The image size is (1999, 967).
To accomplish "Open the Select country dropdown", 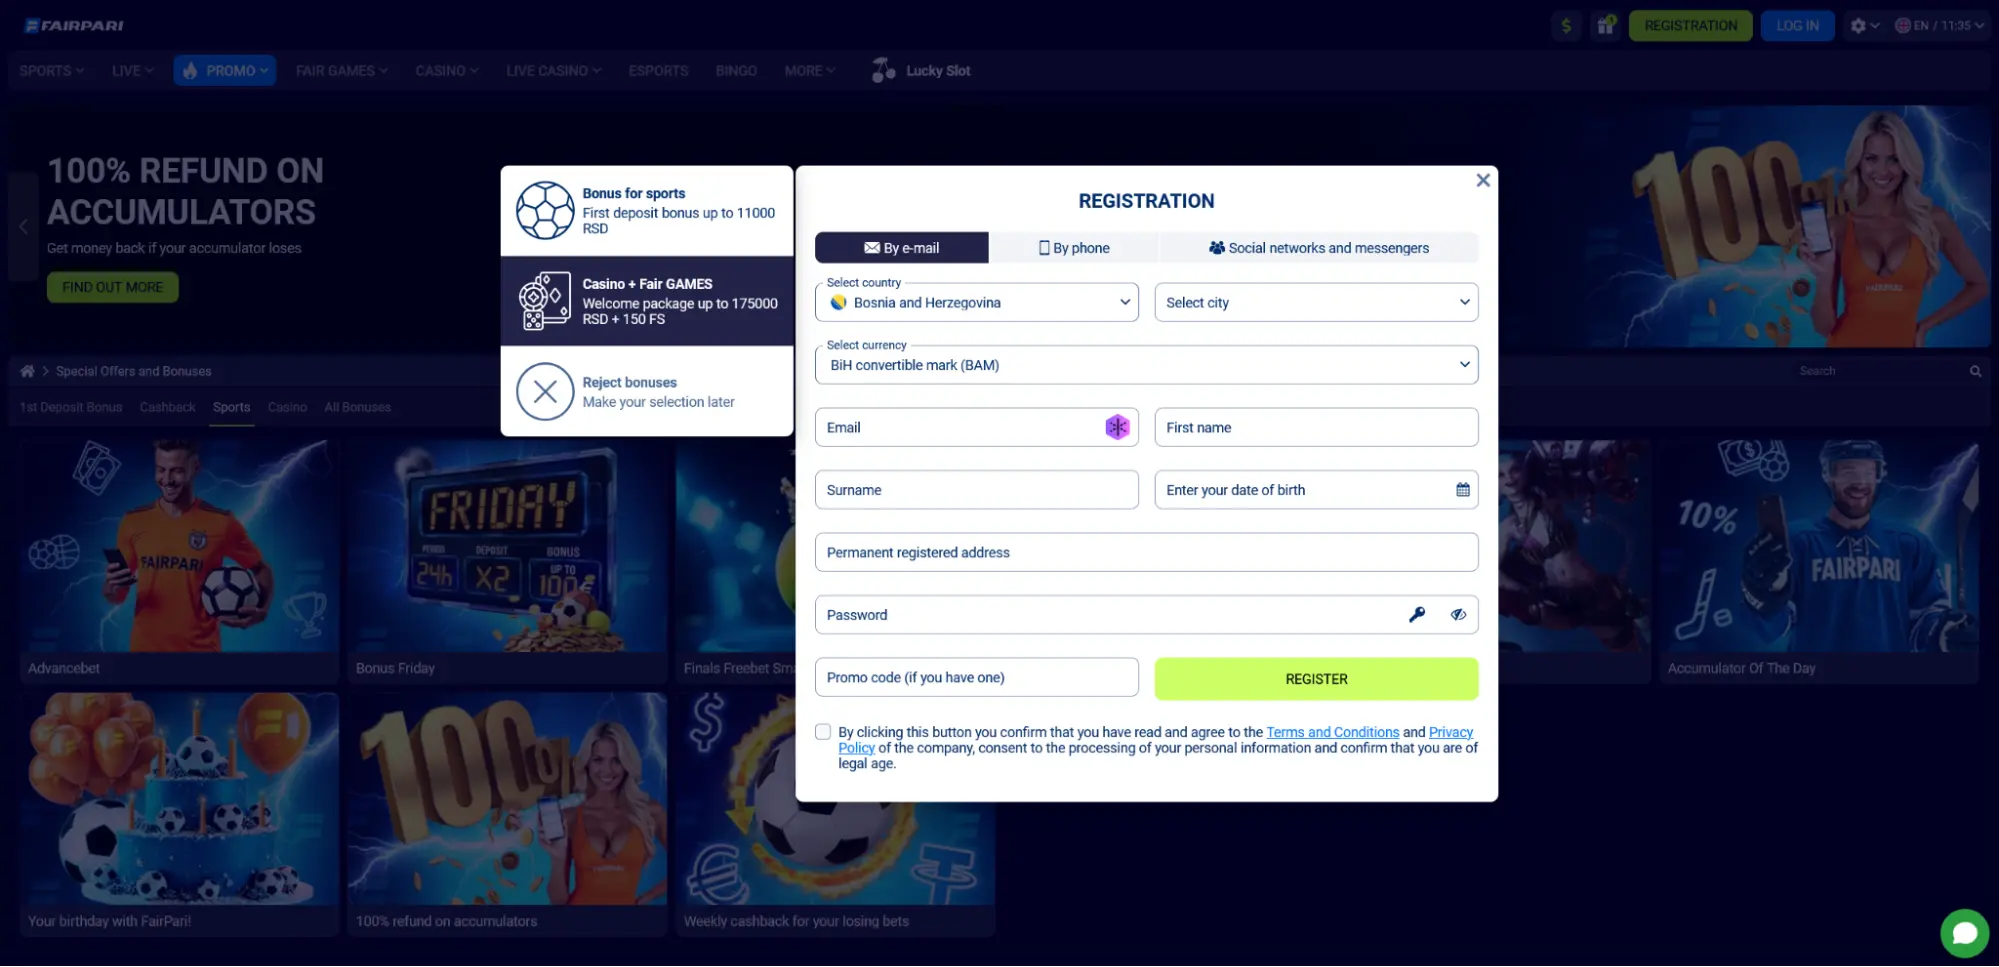I will click(x=976, y=303).
